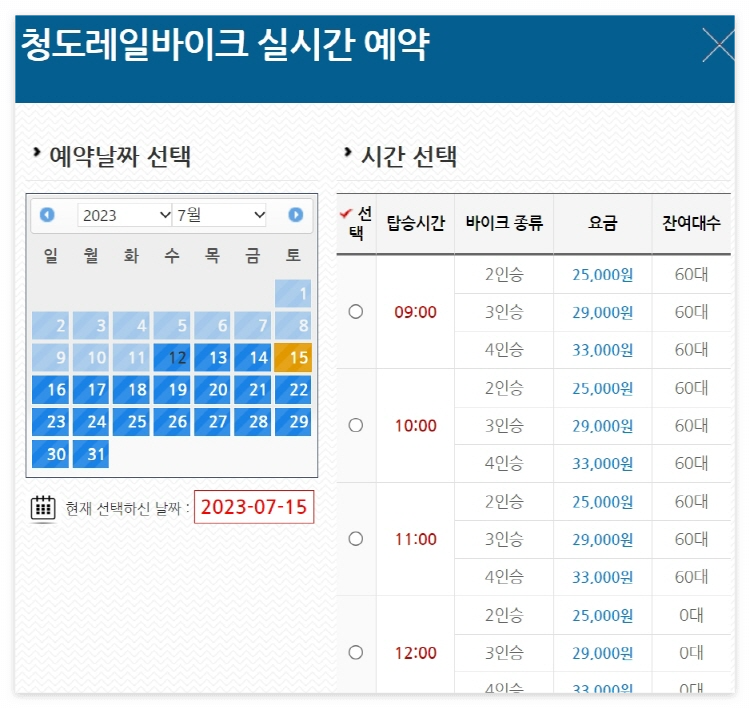The height and width of the screenshot is (708, 750).
Task: Click 60대 remaining for 11:00 3인승
Action: point(691,540)
